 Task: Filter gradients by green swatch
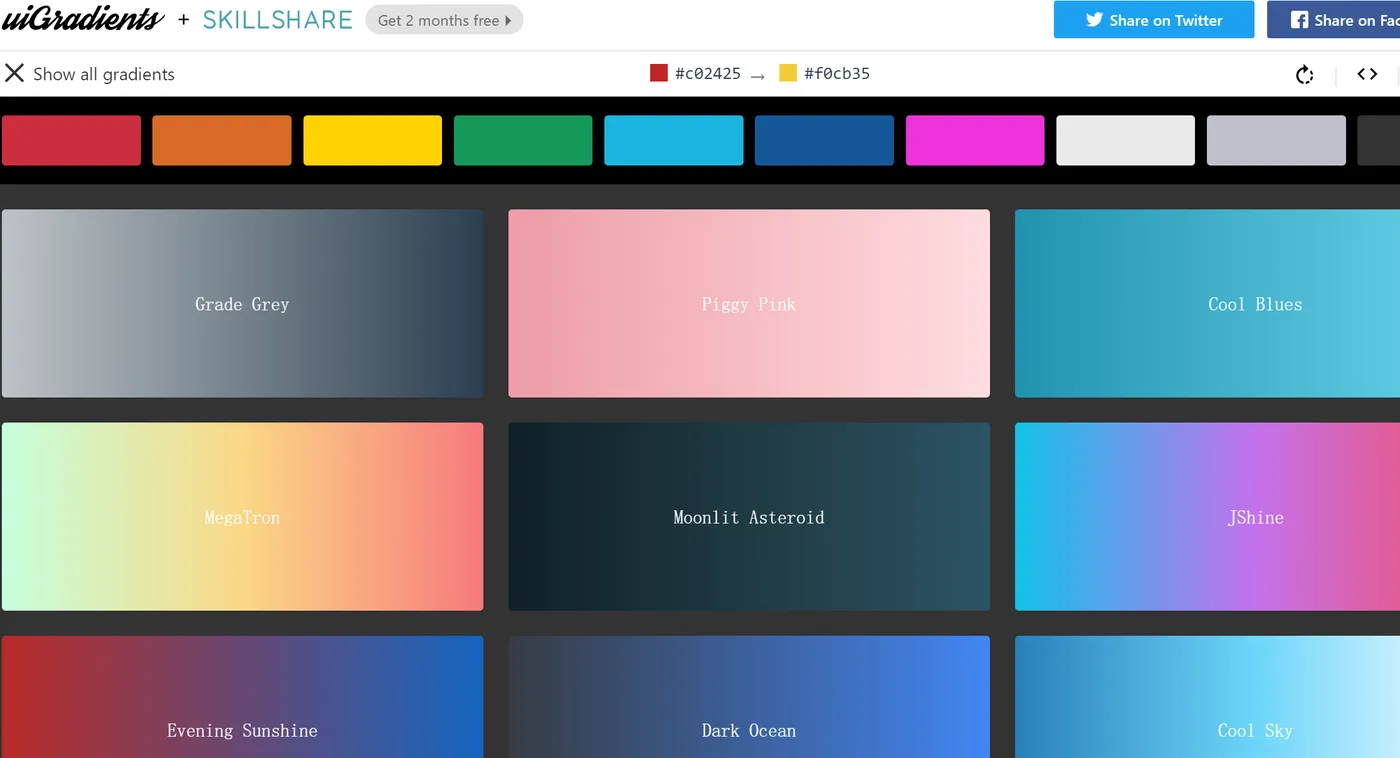pyautogui.click(x=523, y=140)
